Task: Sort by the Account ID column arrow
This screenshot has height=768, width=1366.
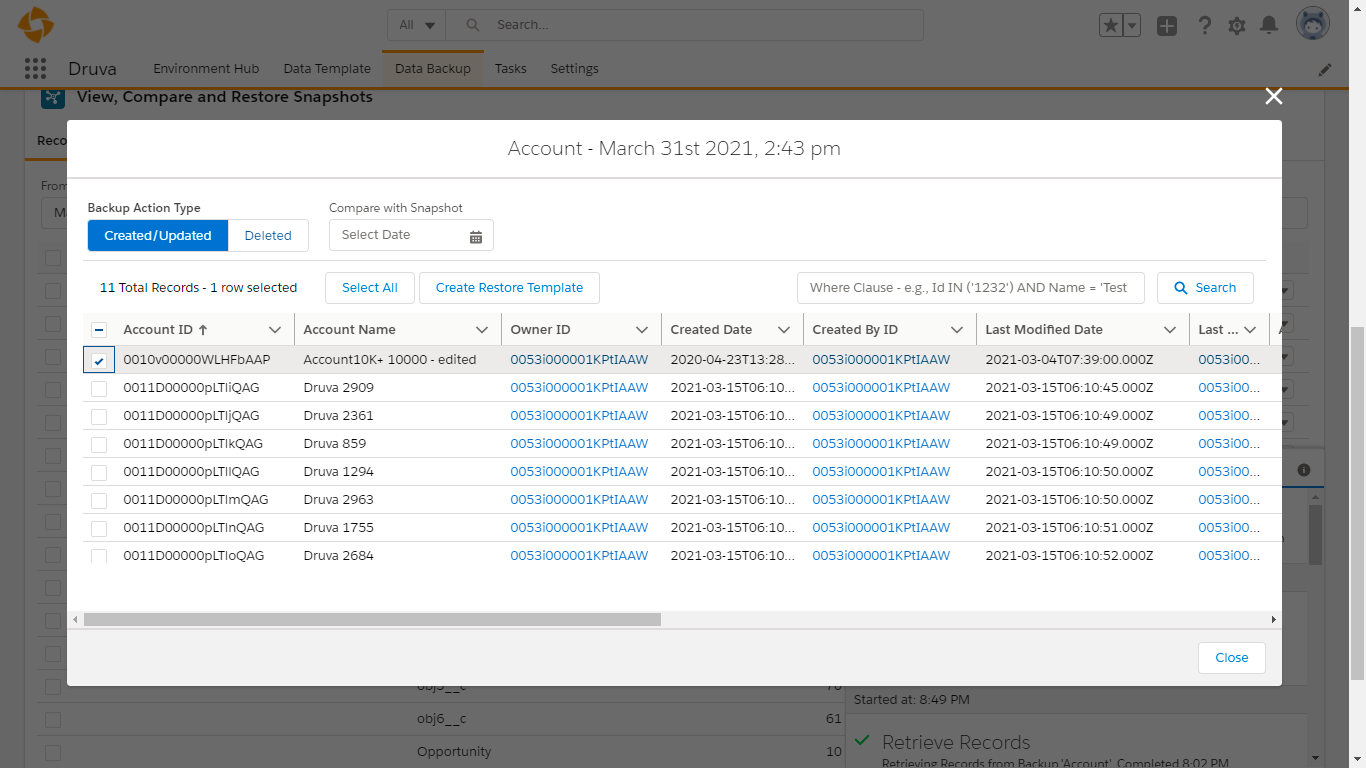Action: 203,329
